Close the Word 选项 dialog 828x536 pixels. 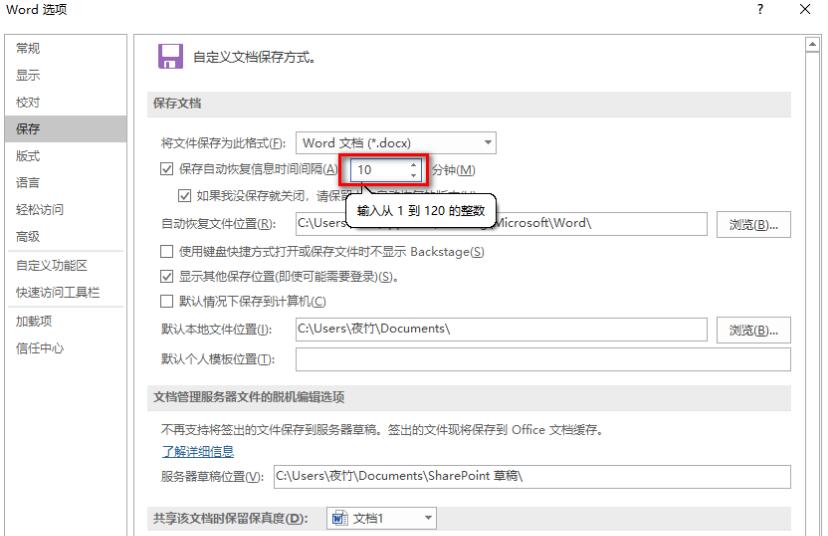(805, 9)
